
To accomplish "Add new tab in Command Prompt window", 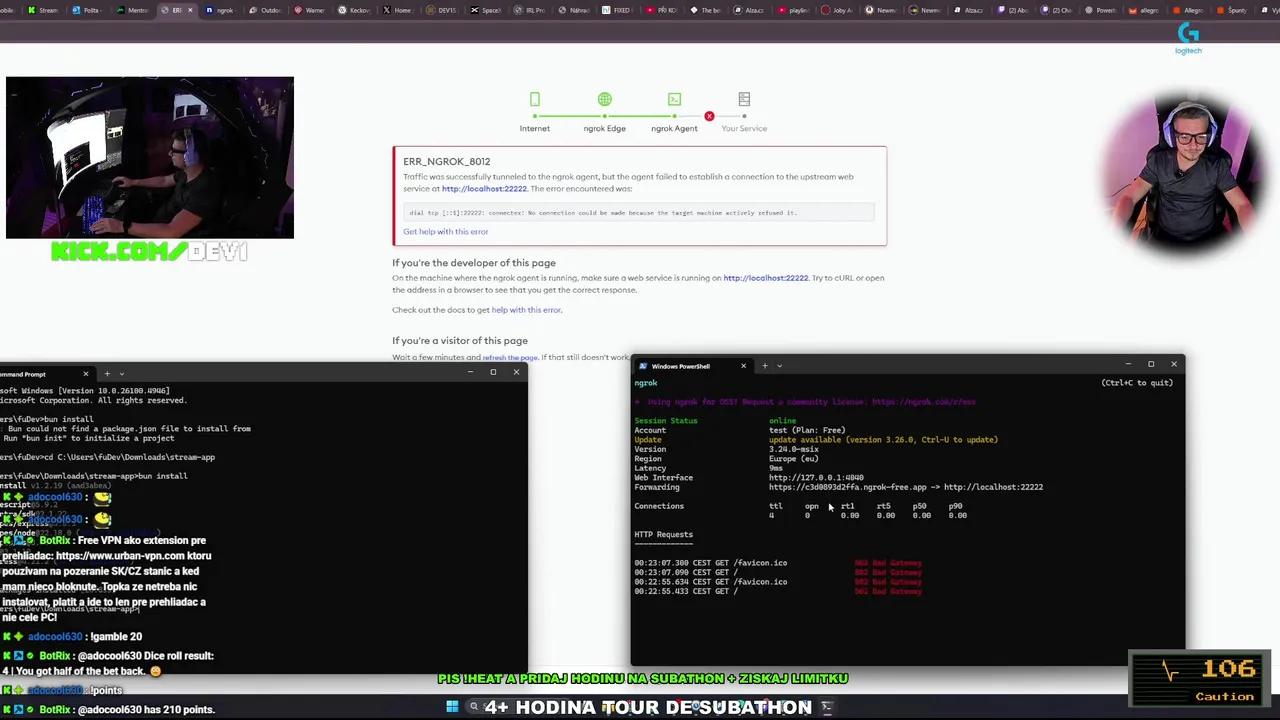I will coord(107,373).
